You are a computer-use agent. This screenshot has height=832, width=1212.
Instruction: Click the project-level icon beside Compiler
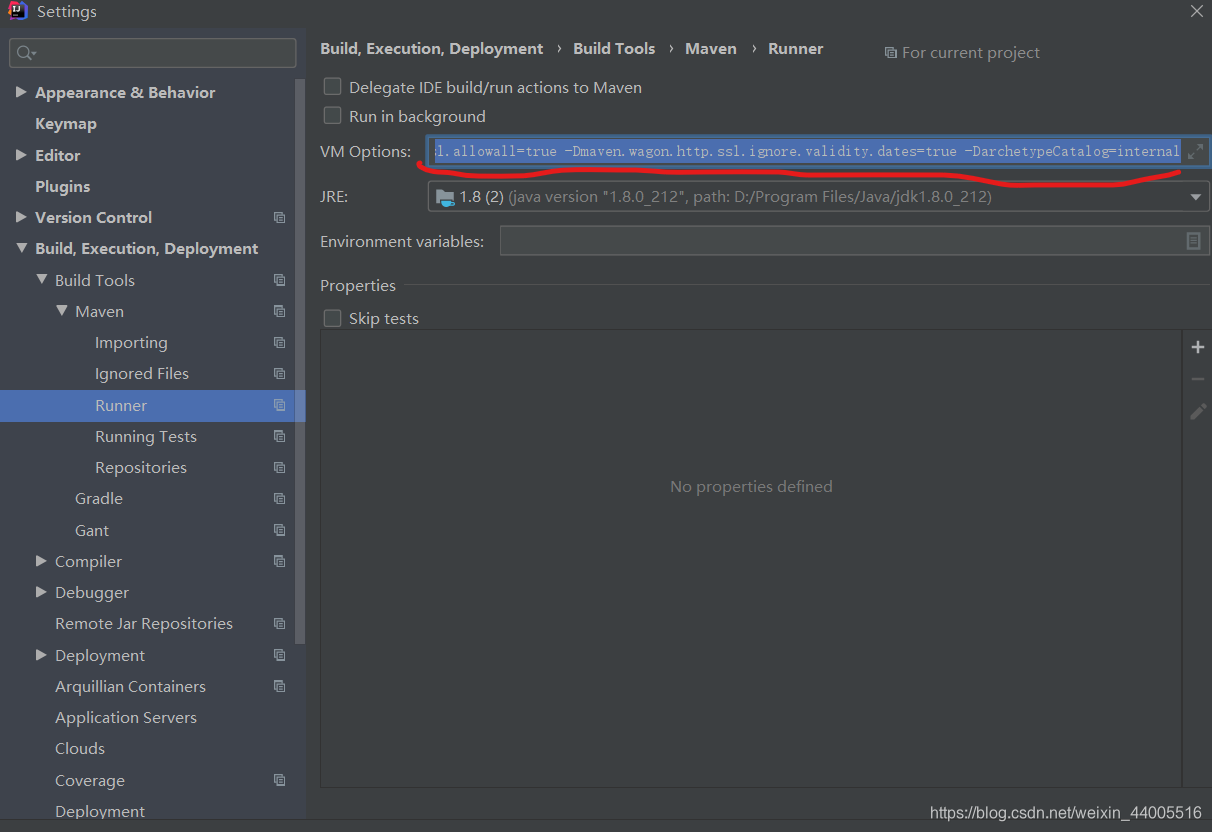[279, 561]
